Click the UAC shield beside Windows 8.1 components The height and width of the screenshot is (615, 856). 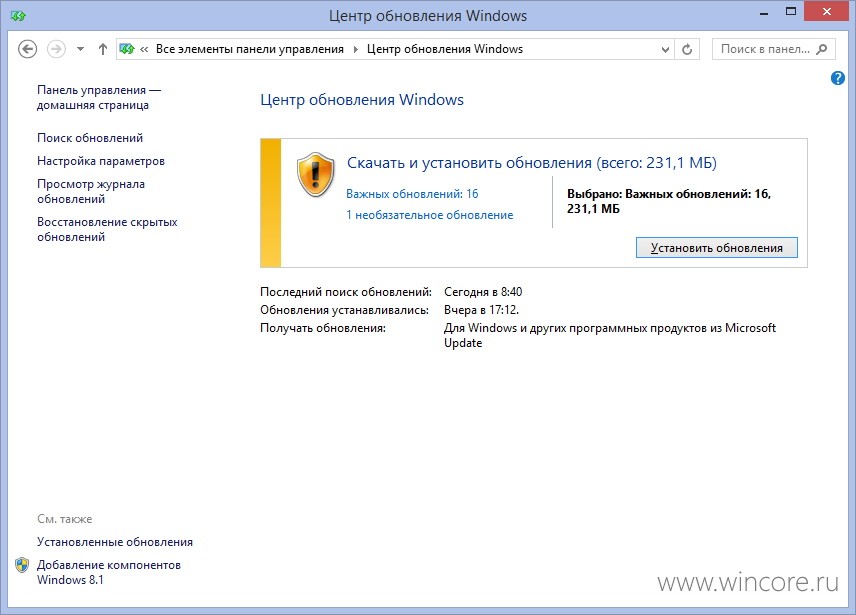(x=22, y=565)
